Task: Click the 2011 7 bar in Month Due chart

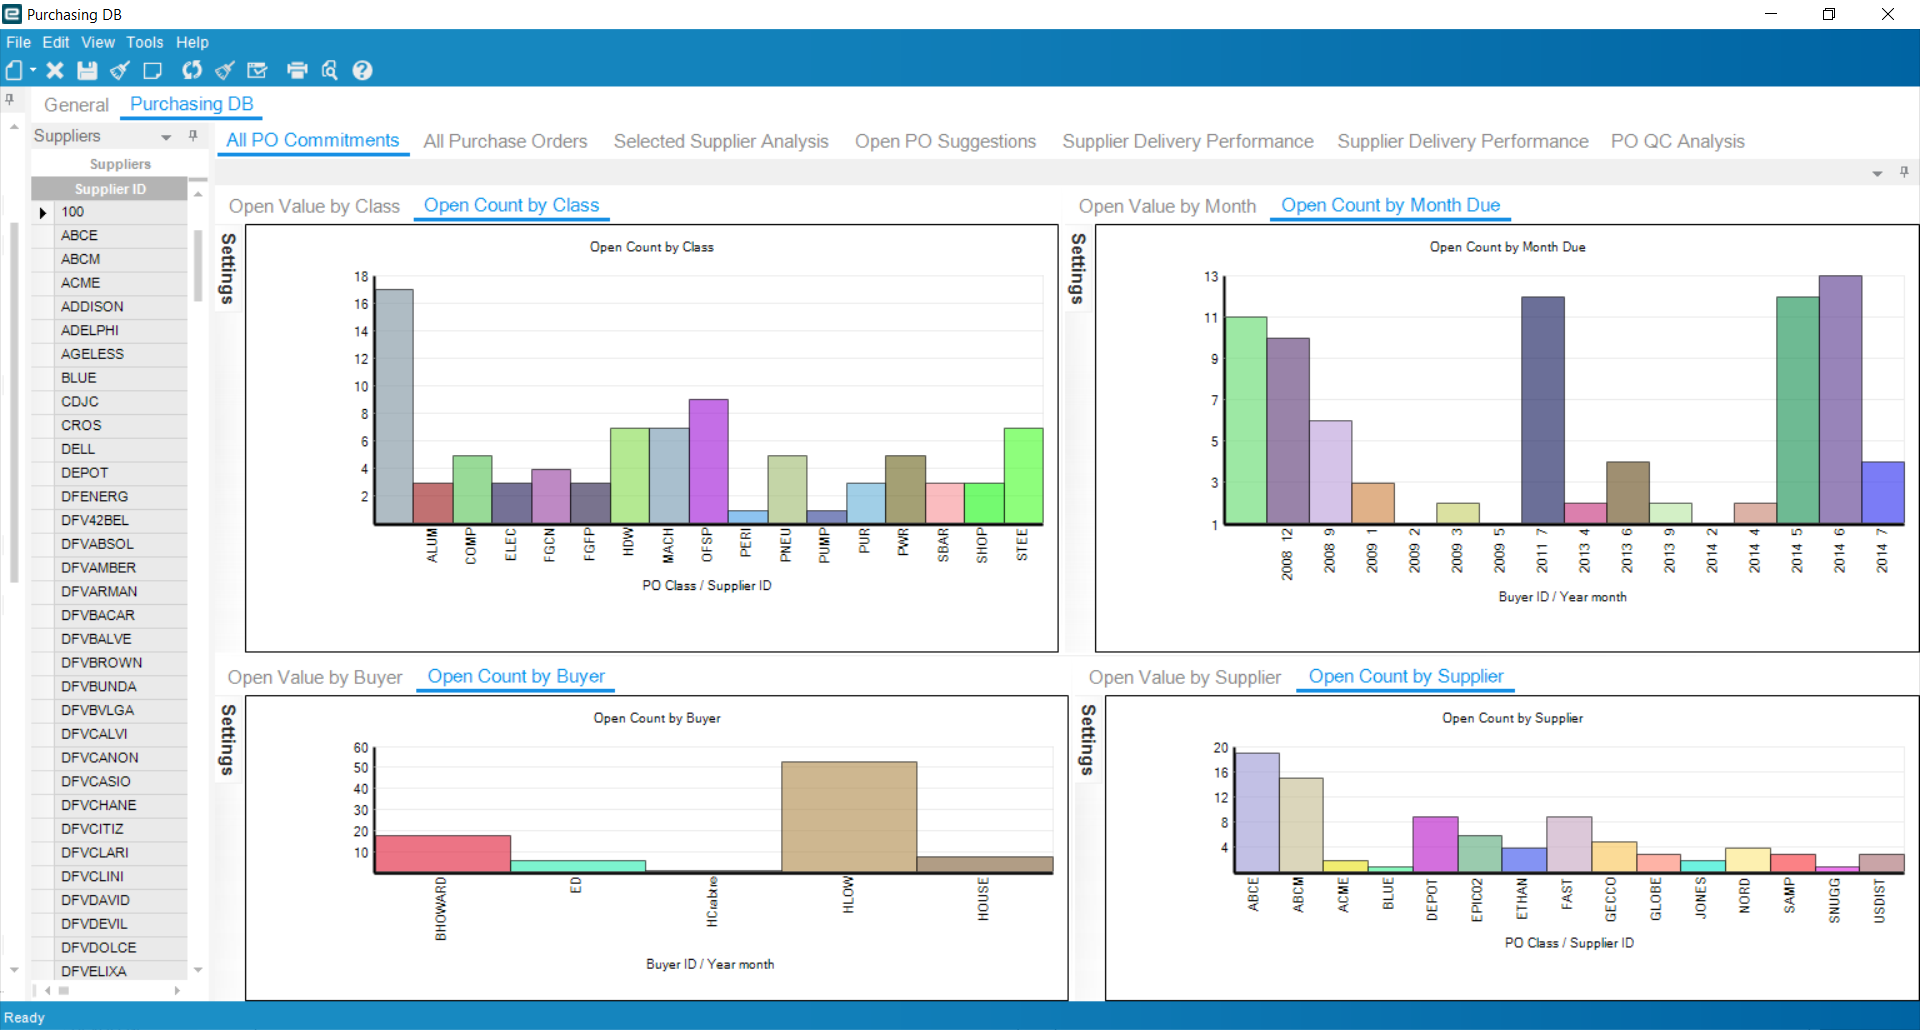Action: (x=1543, y=410)
